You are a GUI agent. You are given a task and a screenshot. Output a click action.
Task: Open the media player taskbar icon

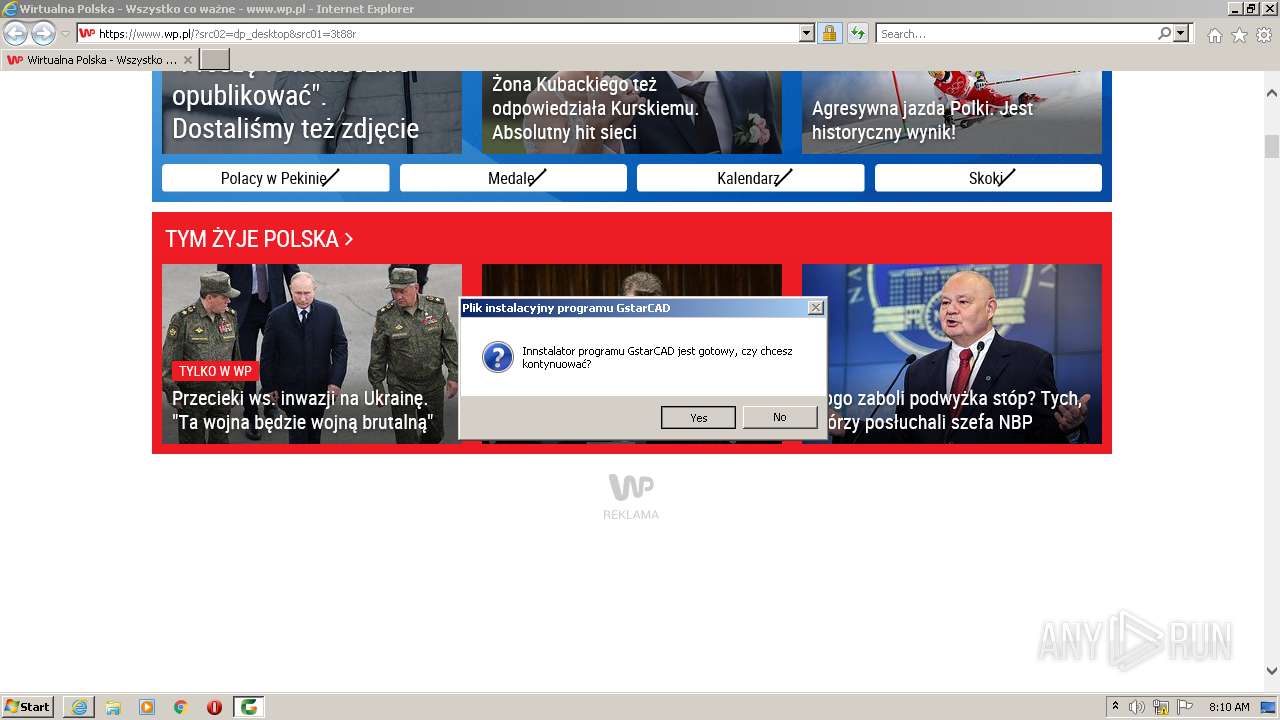coord(147,707)
